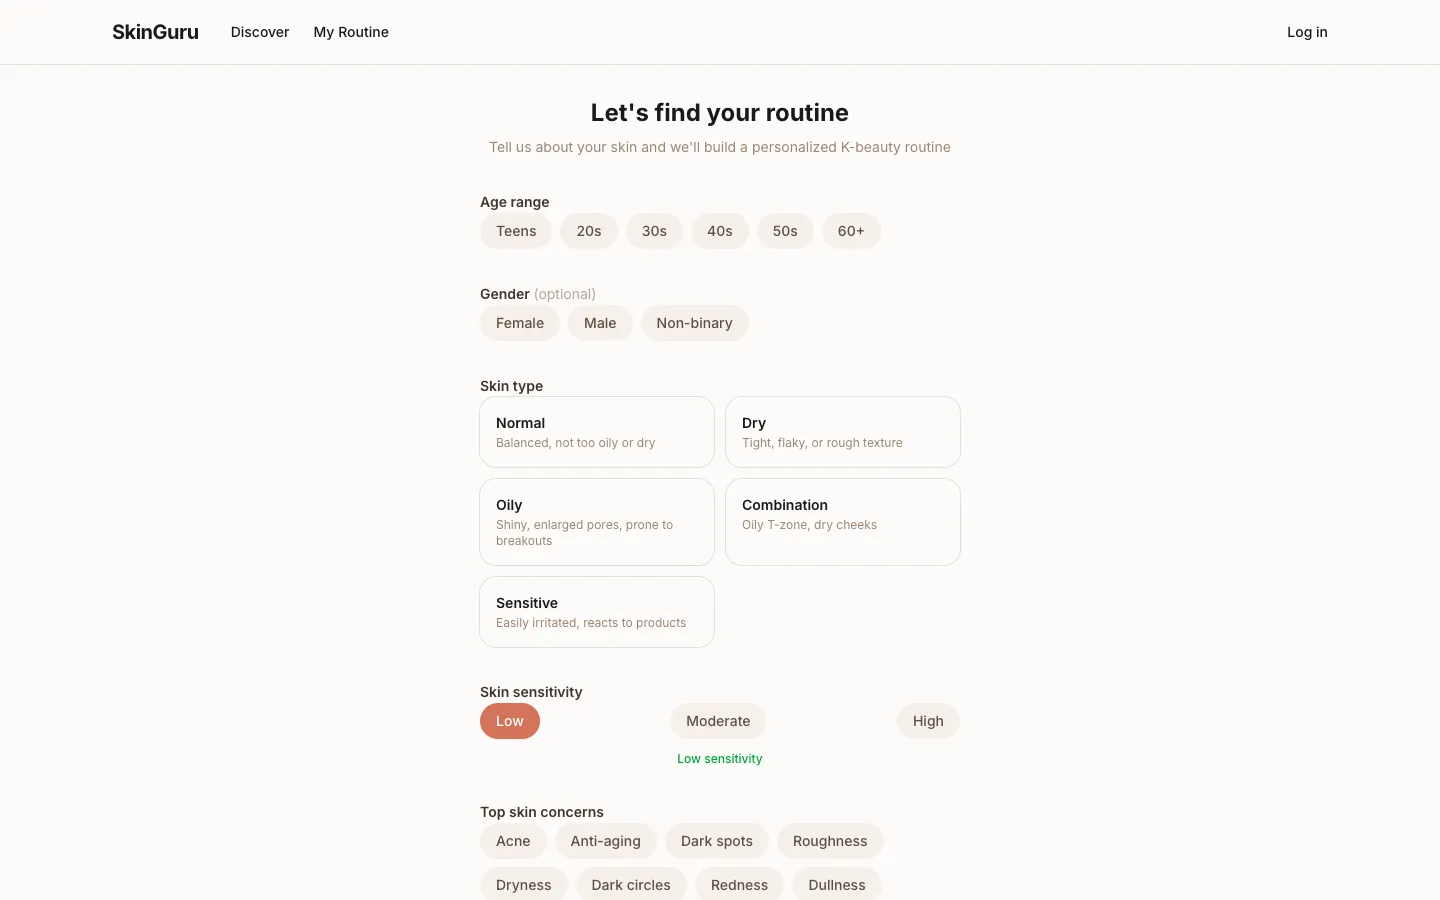1440x900 pixels.
Task: Select 60+ as age range
Action: pos(851,231)
